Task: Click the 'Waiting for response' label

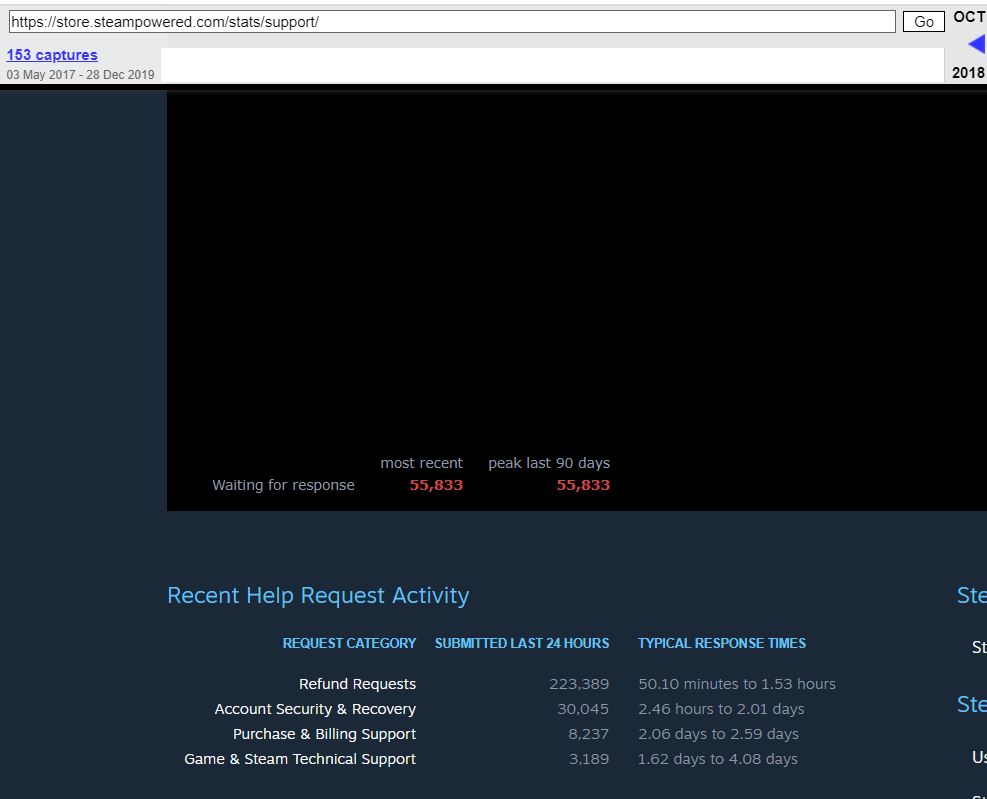Action: [x=283, y=485]
